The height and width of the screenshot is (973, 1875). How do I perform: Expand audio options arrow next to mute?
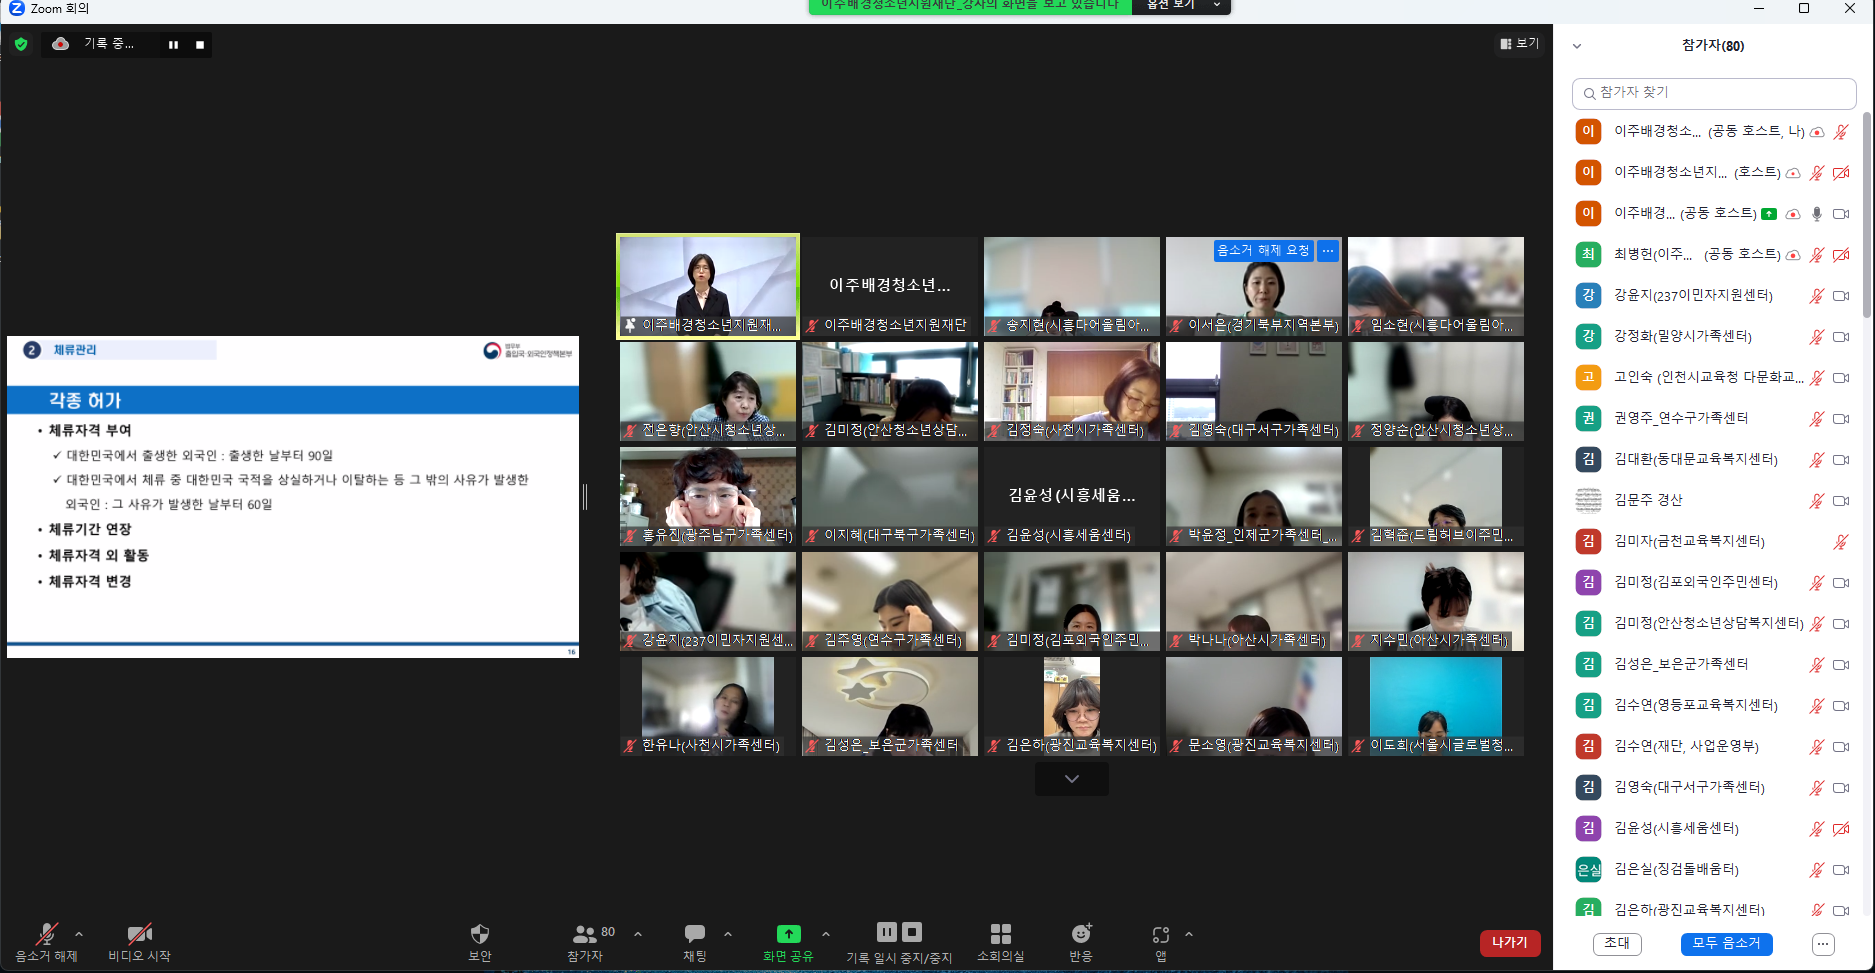79,934
